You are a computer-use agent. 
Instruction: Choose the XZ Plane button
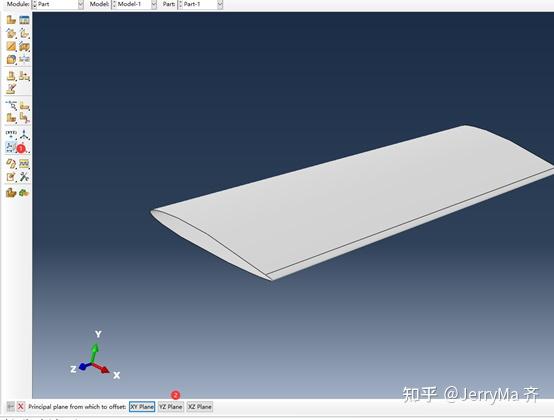[200, 407]
